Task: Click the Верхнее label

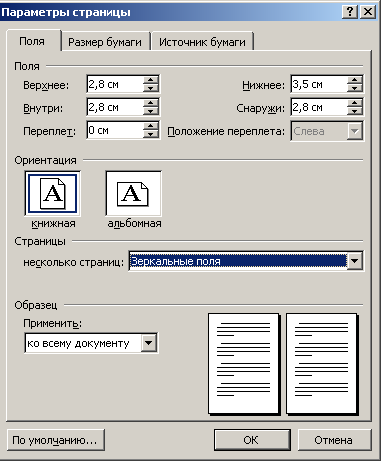Action: click(x=46, y=85)
